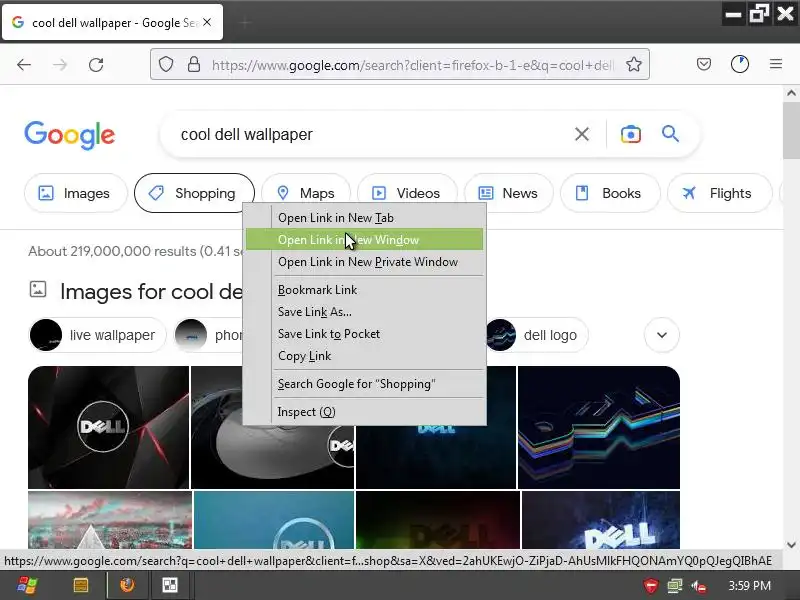
Task: Choose Open Link in New Window
Action: pyautogui.click(x=364, y=240)
